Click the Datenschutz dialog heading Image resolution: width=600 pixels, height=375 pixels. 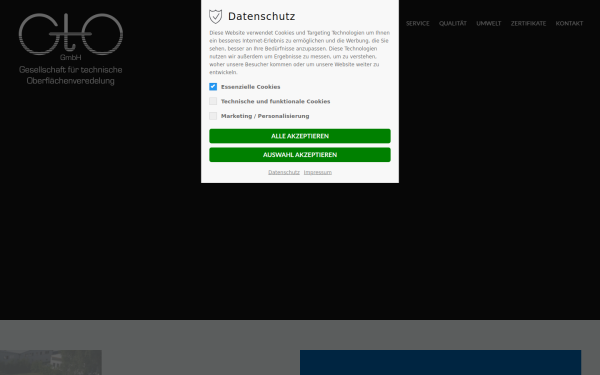click(262, 16)
